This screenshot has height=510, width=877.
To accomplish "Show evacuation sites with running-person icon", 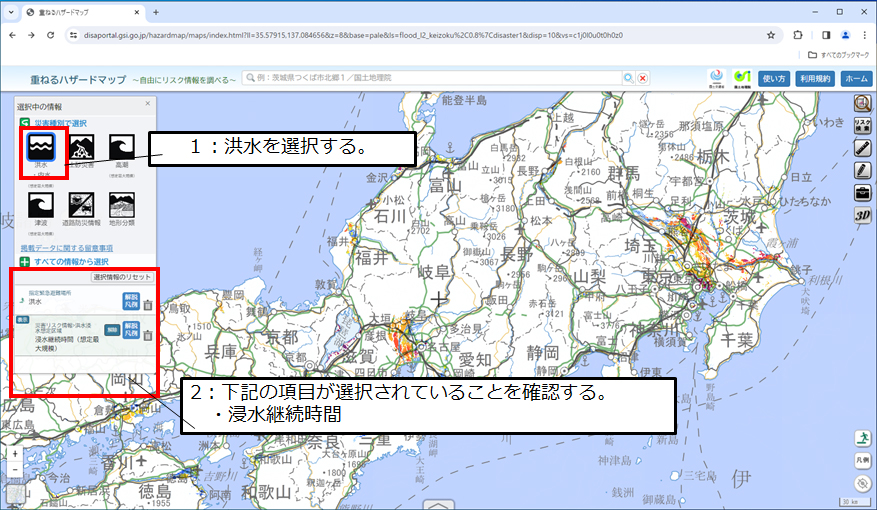I will [862, 438].
